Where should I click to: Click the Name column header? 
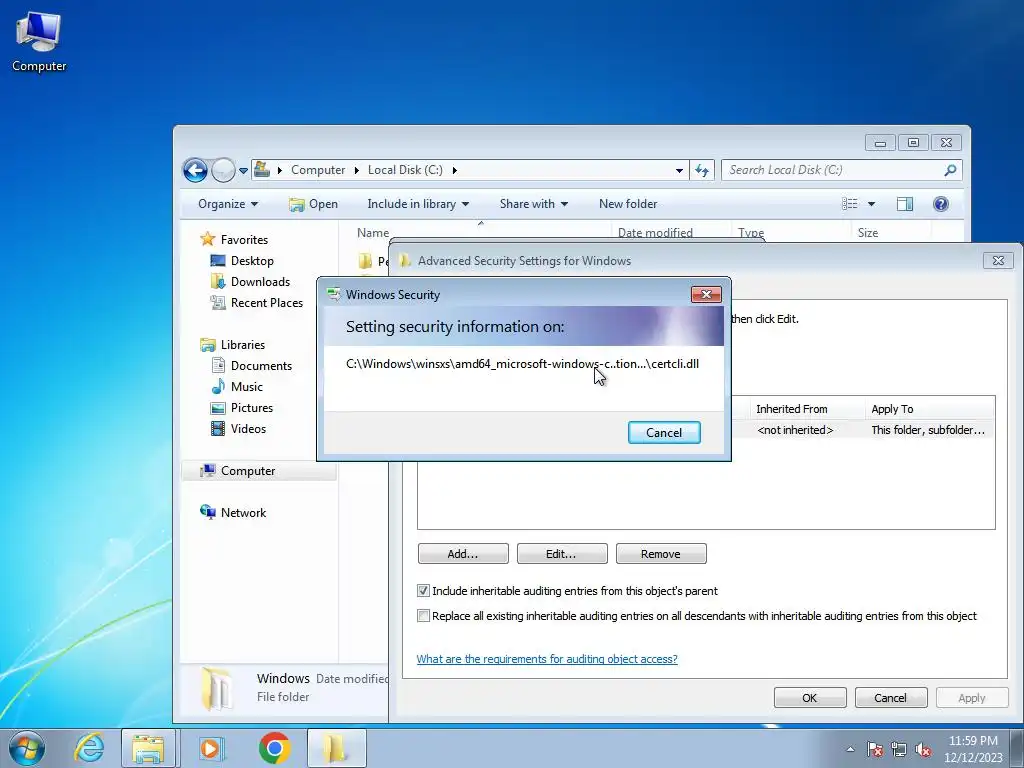[x=372, y=232]
